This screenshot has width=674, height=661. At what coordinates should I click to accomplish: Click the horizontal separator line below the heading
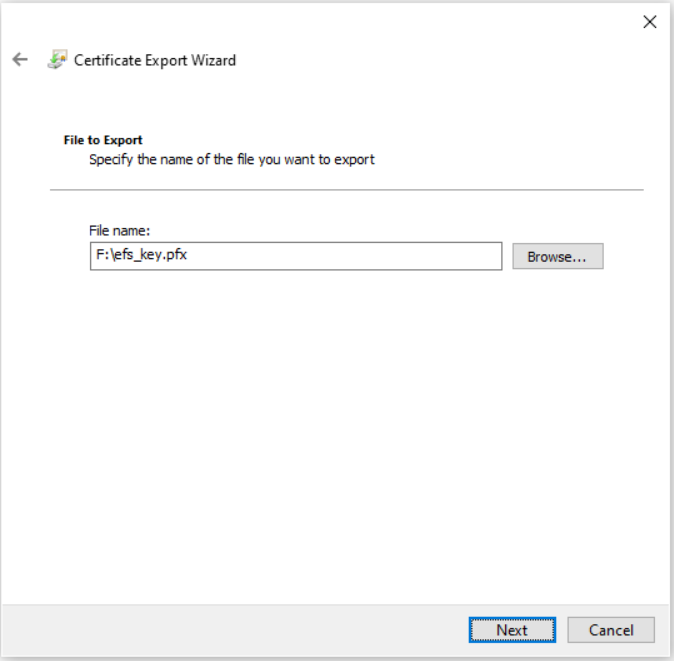pyautogui.click(x=346, y=189)
